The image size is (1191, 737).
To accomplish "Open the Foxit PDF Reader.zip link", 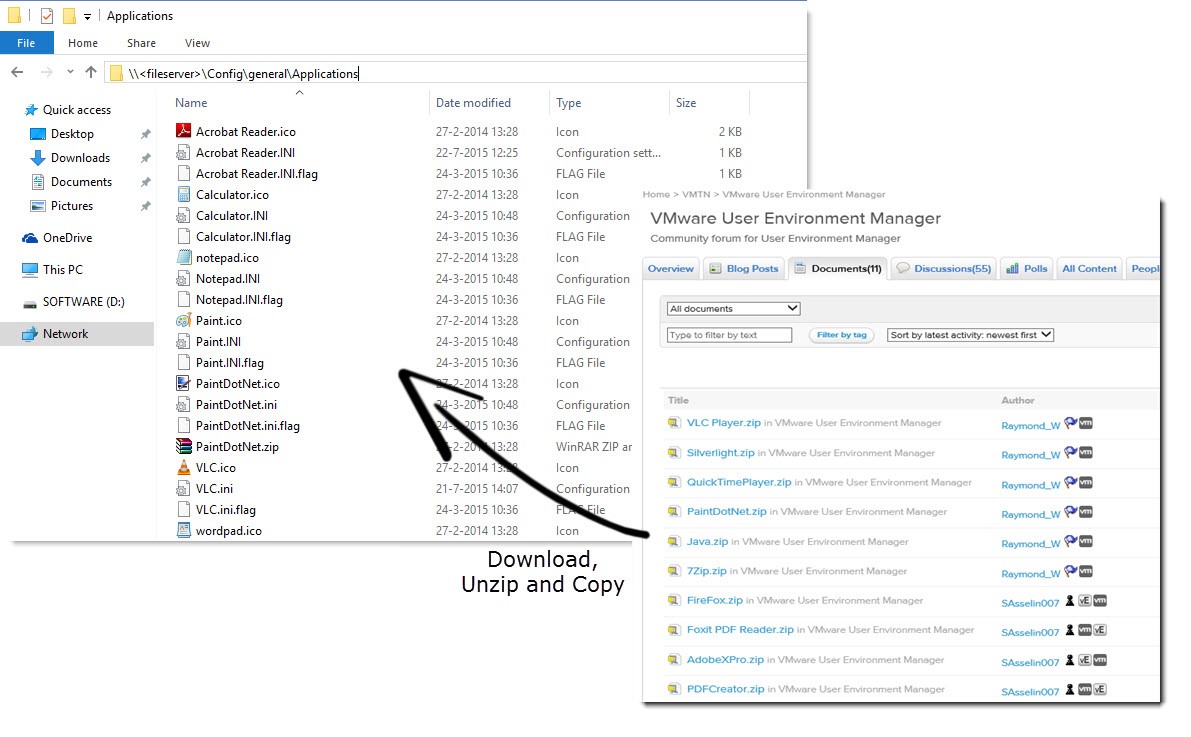I will click(x=740, y=630).
